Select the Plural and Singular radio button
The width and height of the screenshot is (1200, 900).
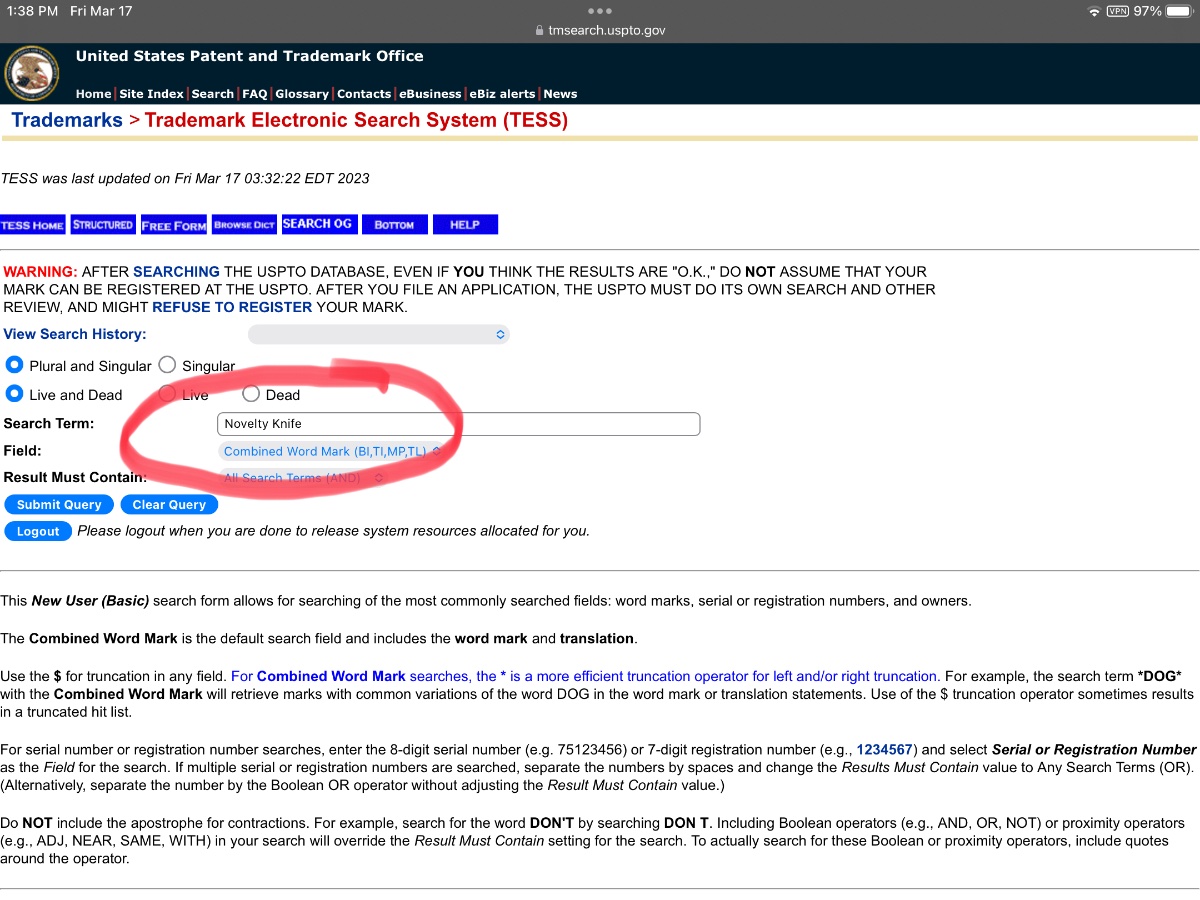pos(15,365)
